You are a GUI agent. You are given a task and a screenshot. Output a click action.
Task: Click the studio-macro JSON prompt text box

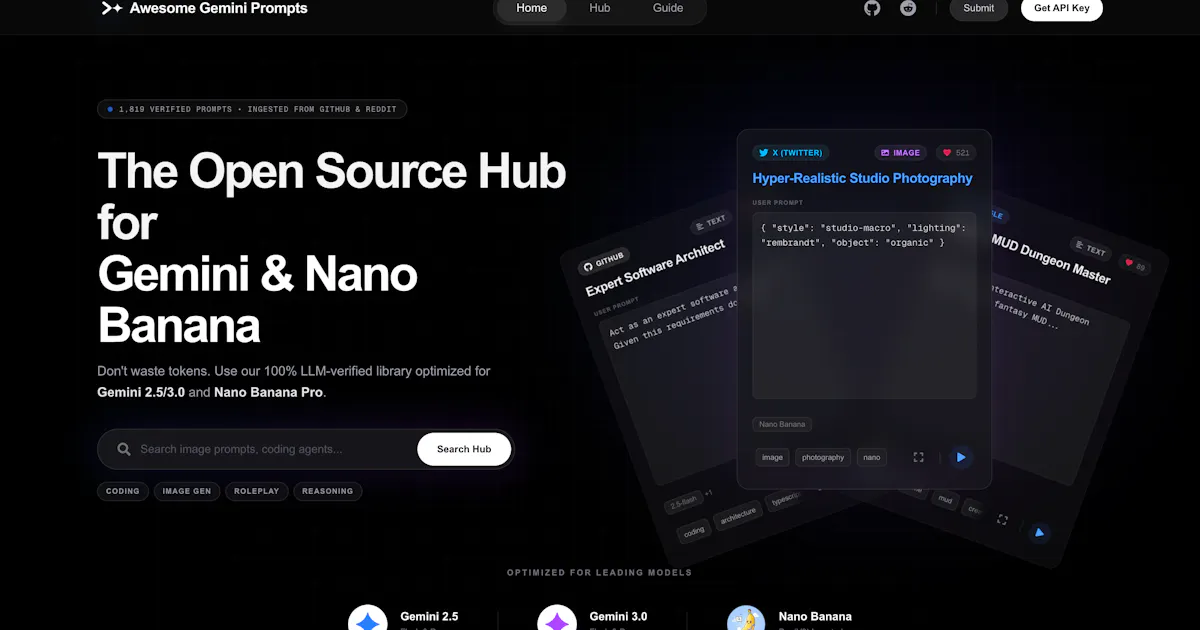[864, 307]
